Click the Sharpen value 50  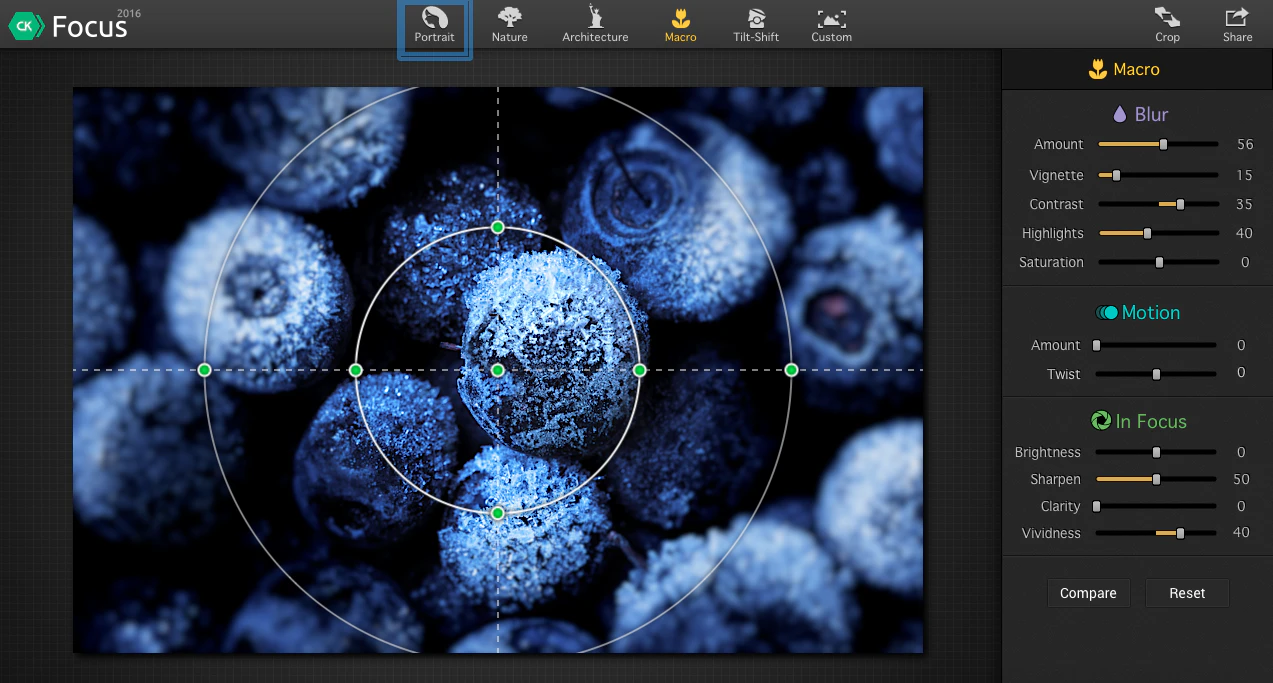coord(1241,479)
